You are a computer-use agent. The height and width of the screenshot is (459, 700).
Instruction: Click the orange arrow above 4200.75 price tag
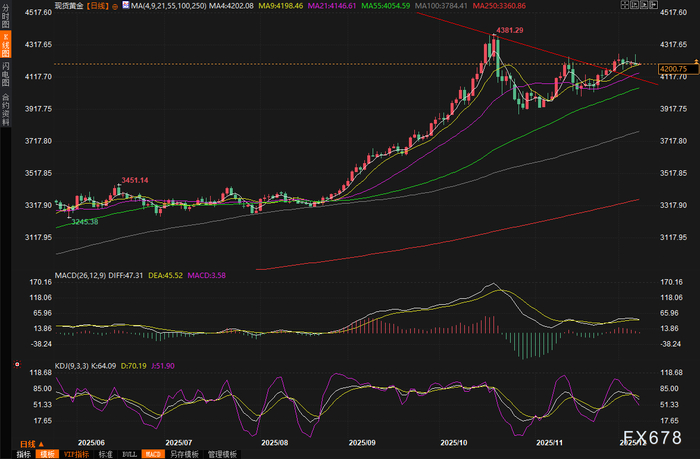point(696,61)
